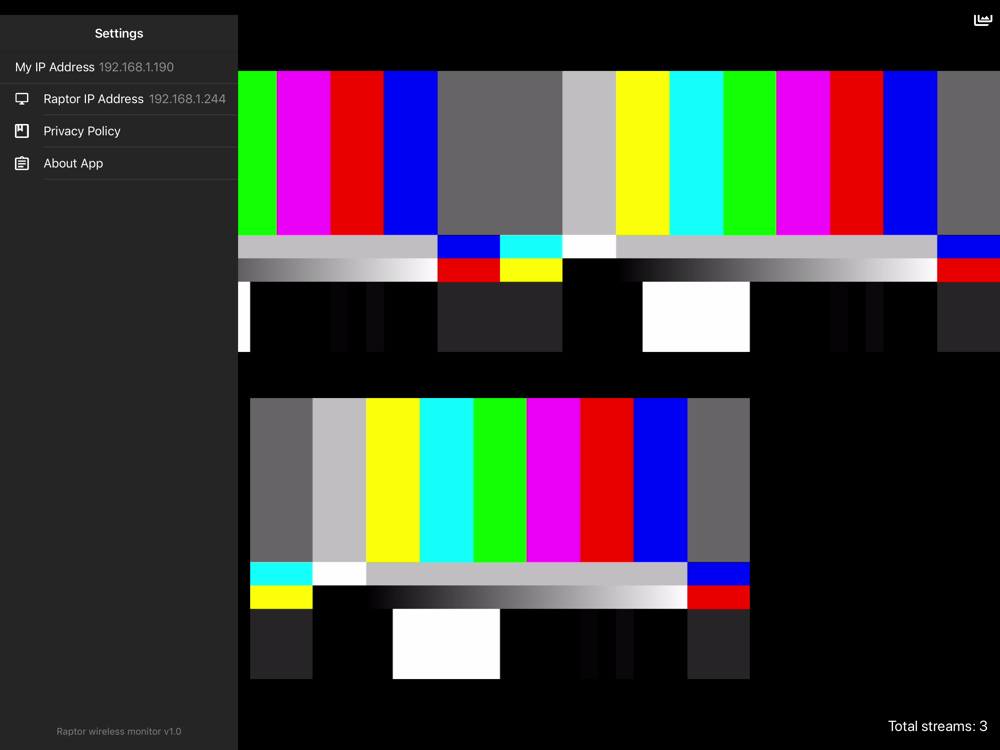Click the white rectangle in bottom stream
The height and width of the screenshot is (750, 1000).
446,643
